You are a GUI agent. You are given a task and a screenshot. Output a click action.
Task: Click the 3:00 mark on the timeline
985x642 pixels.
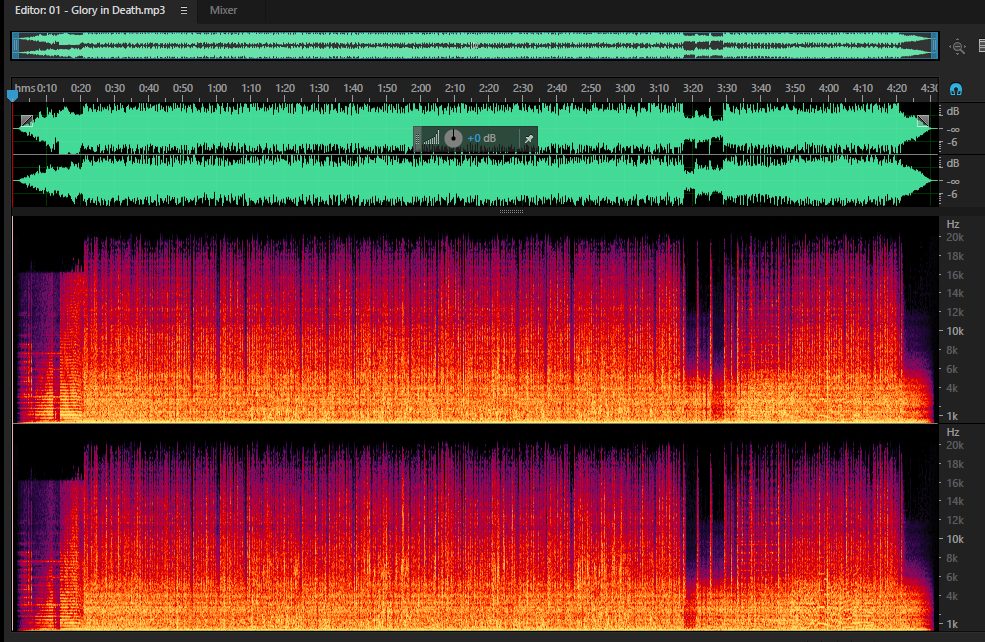coord(624,88)
